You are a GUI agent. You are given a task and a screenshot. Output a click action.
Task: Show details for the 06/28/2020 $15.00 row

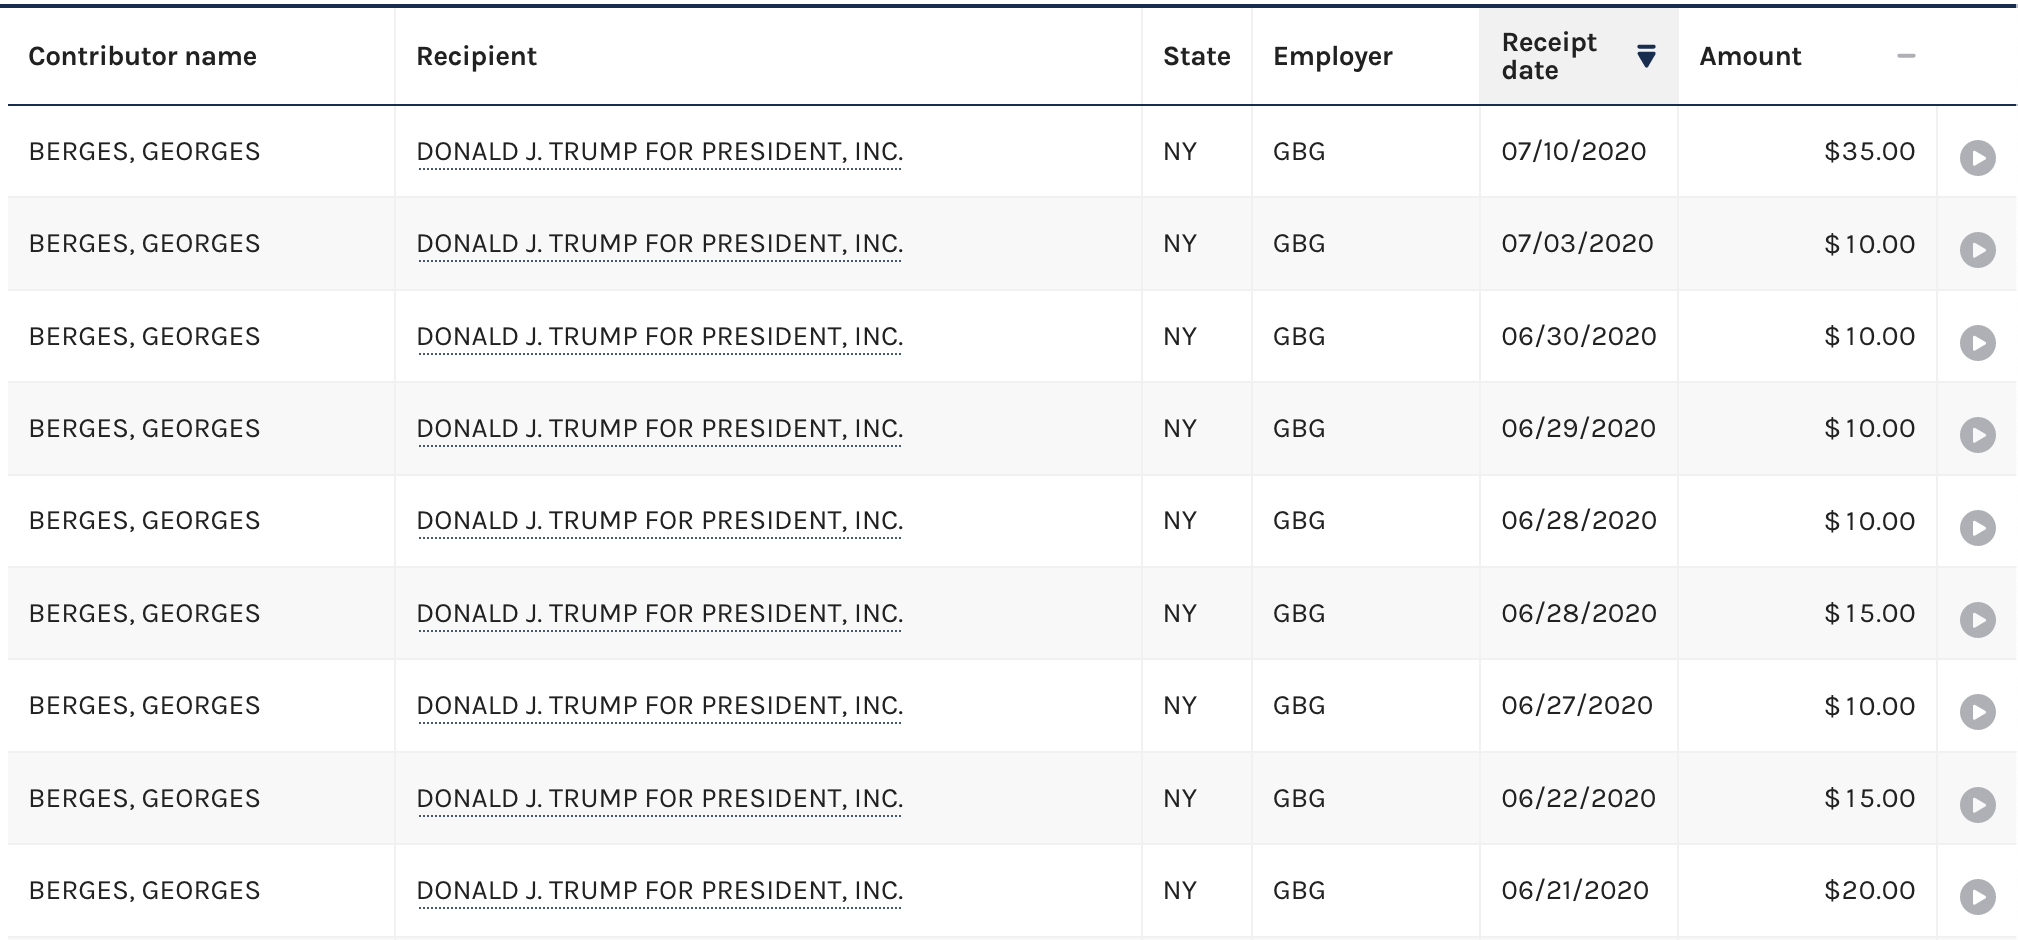click(x=1977, y=619)
